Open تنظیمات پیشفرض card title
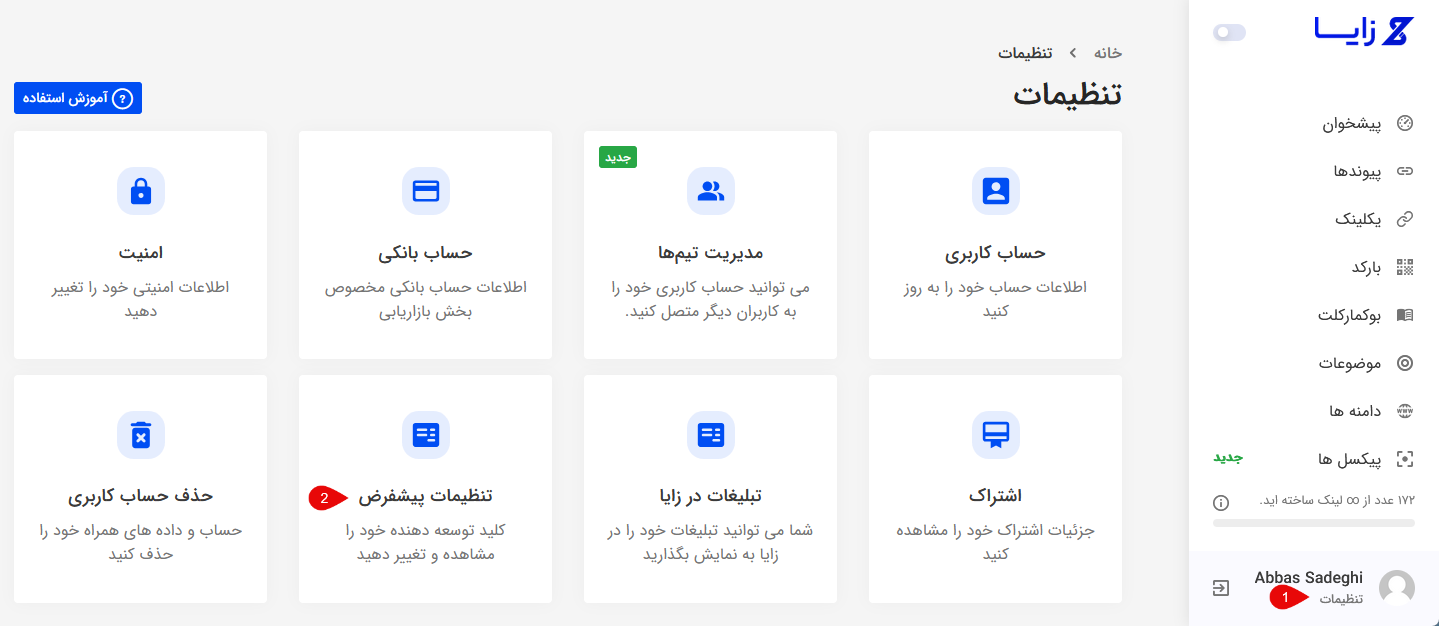This screenshot has height=626, width=1439. click(425, 496)
